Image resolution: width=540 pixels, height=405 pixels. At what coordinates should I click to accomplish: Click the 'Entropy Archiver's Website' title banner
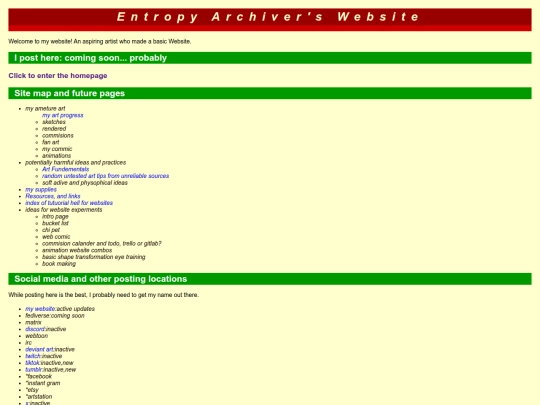point(270,20)
